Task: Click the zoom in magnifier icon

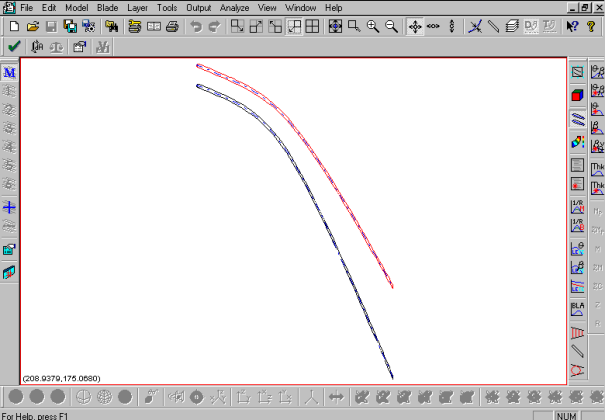Action: (x=373, y=26)
